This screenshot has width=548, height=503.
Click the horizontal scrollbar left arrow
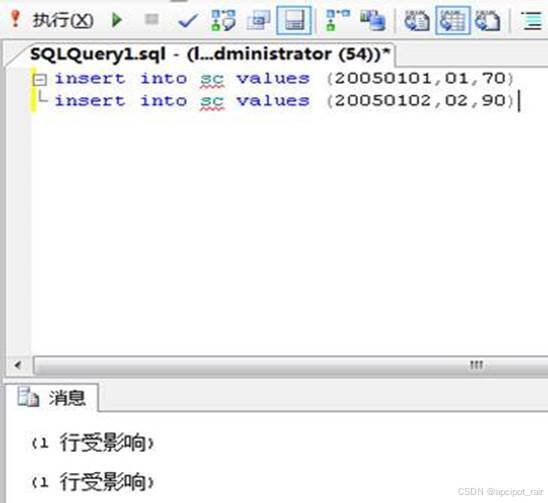pos(17,365)
